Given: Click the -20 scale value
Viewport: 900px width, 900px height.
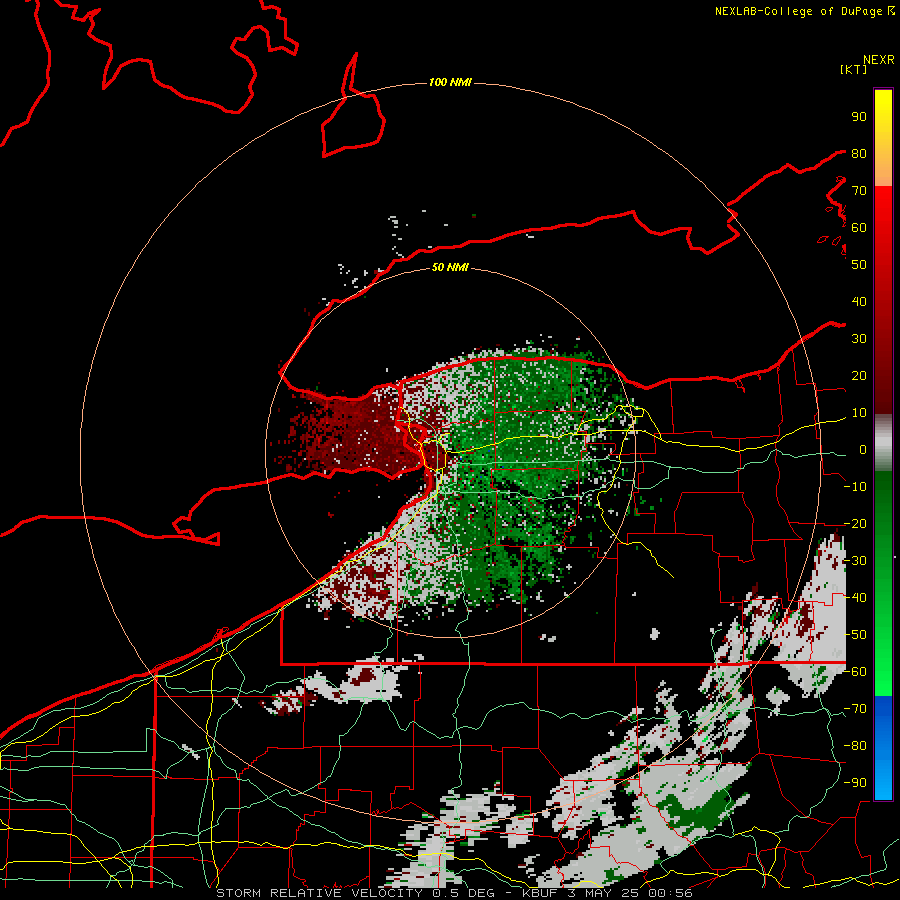Looking at the screenshot, I should (855, 523).
